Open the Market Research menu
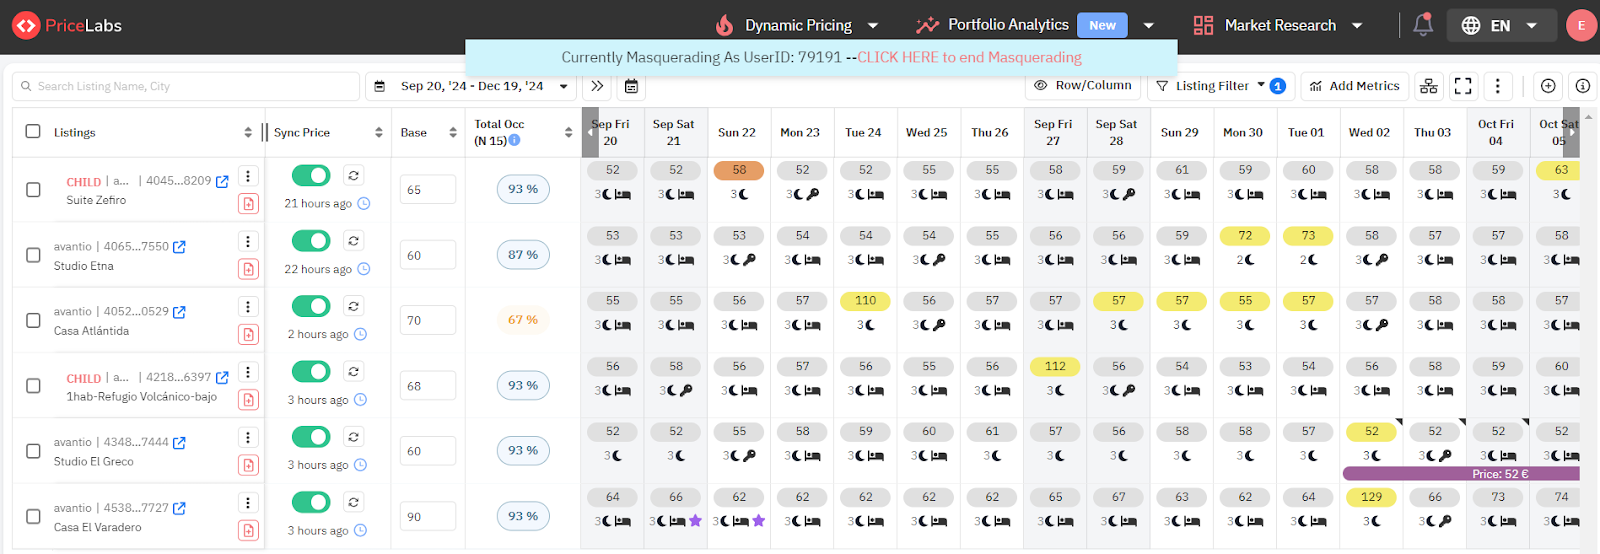1600x554 pixels. pyautogui.click(x=1279, y=26)
